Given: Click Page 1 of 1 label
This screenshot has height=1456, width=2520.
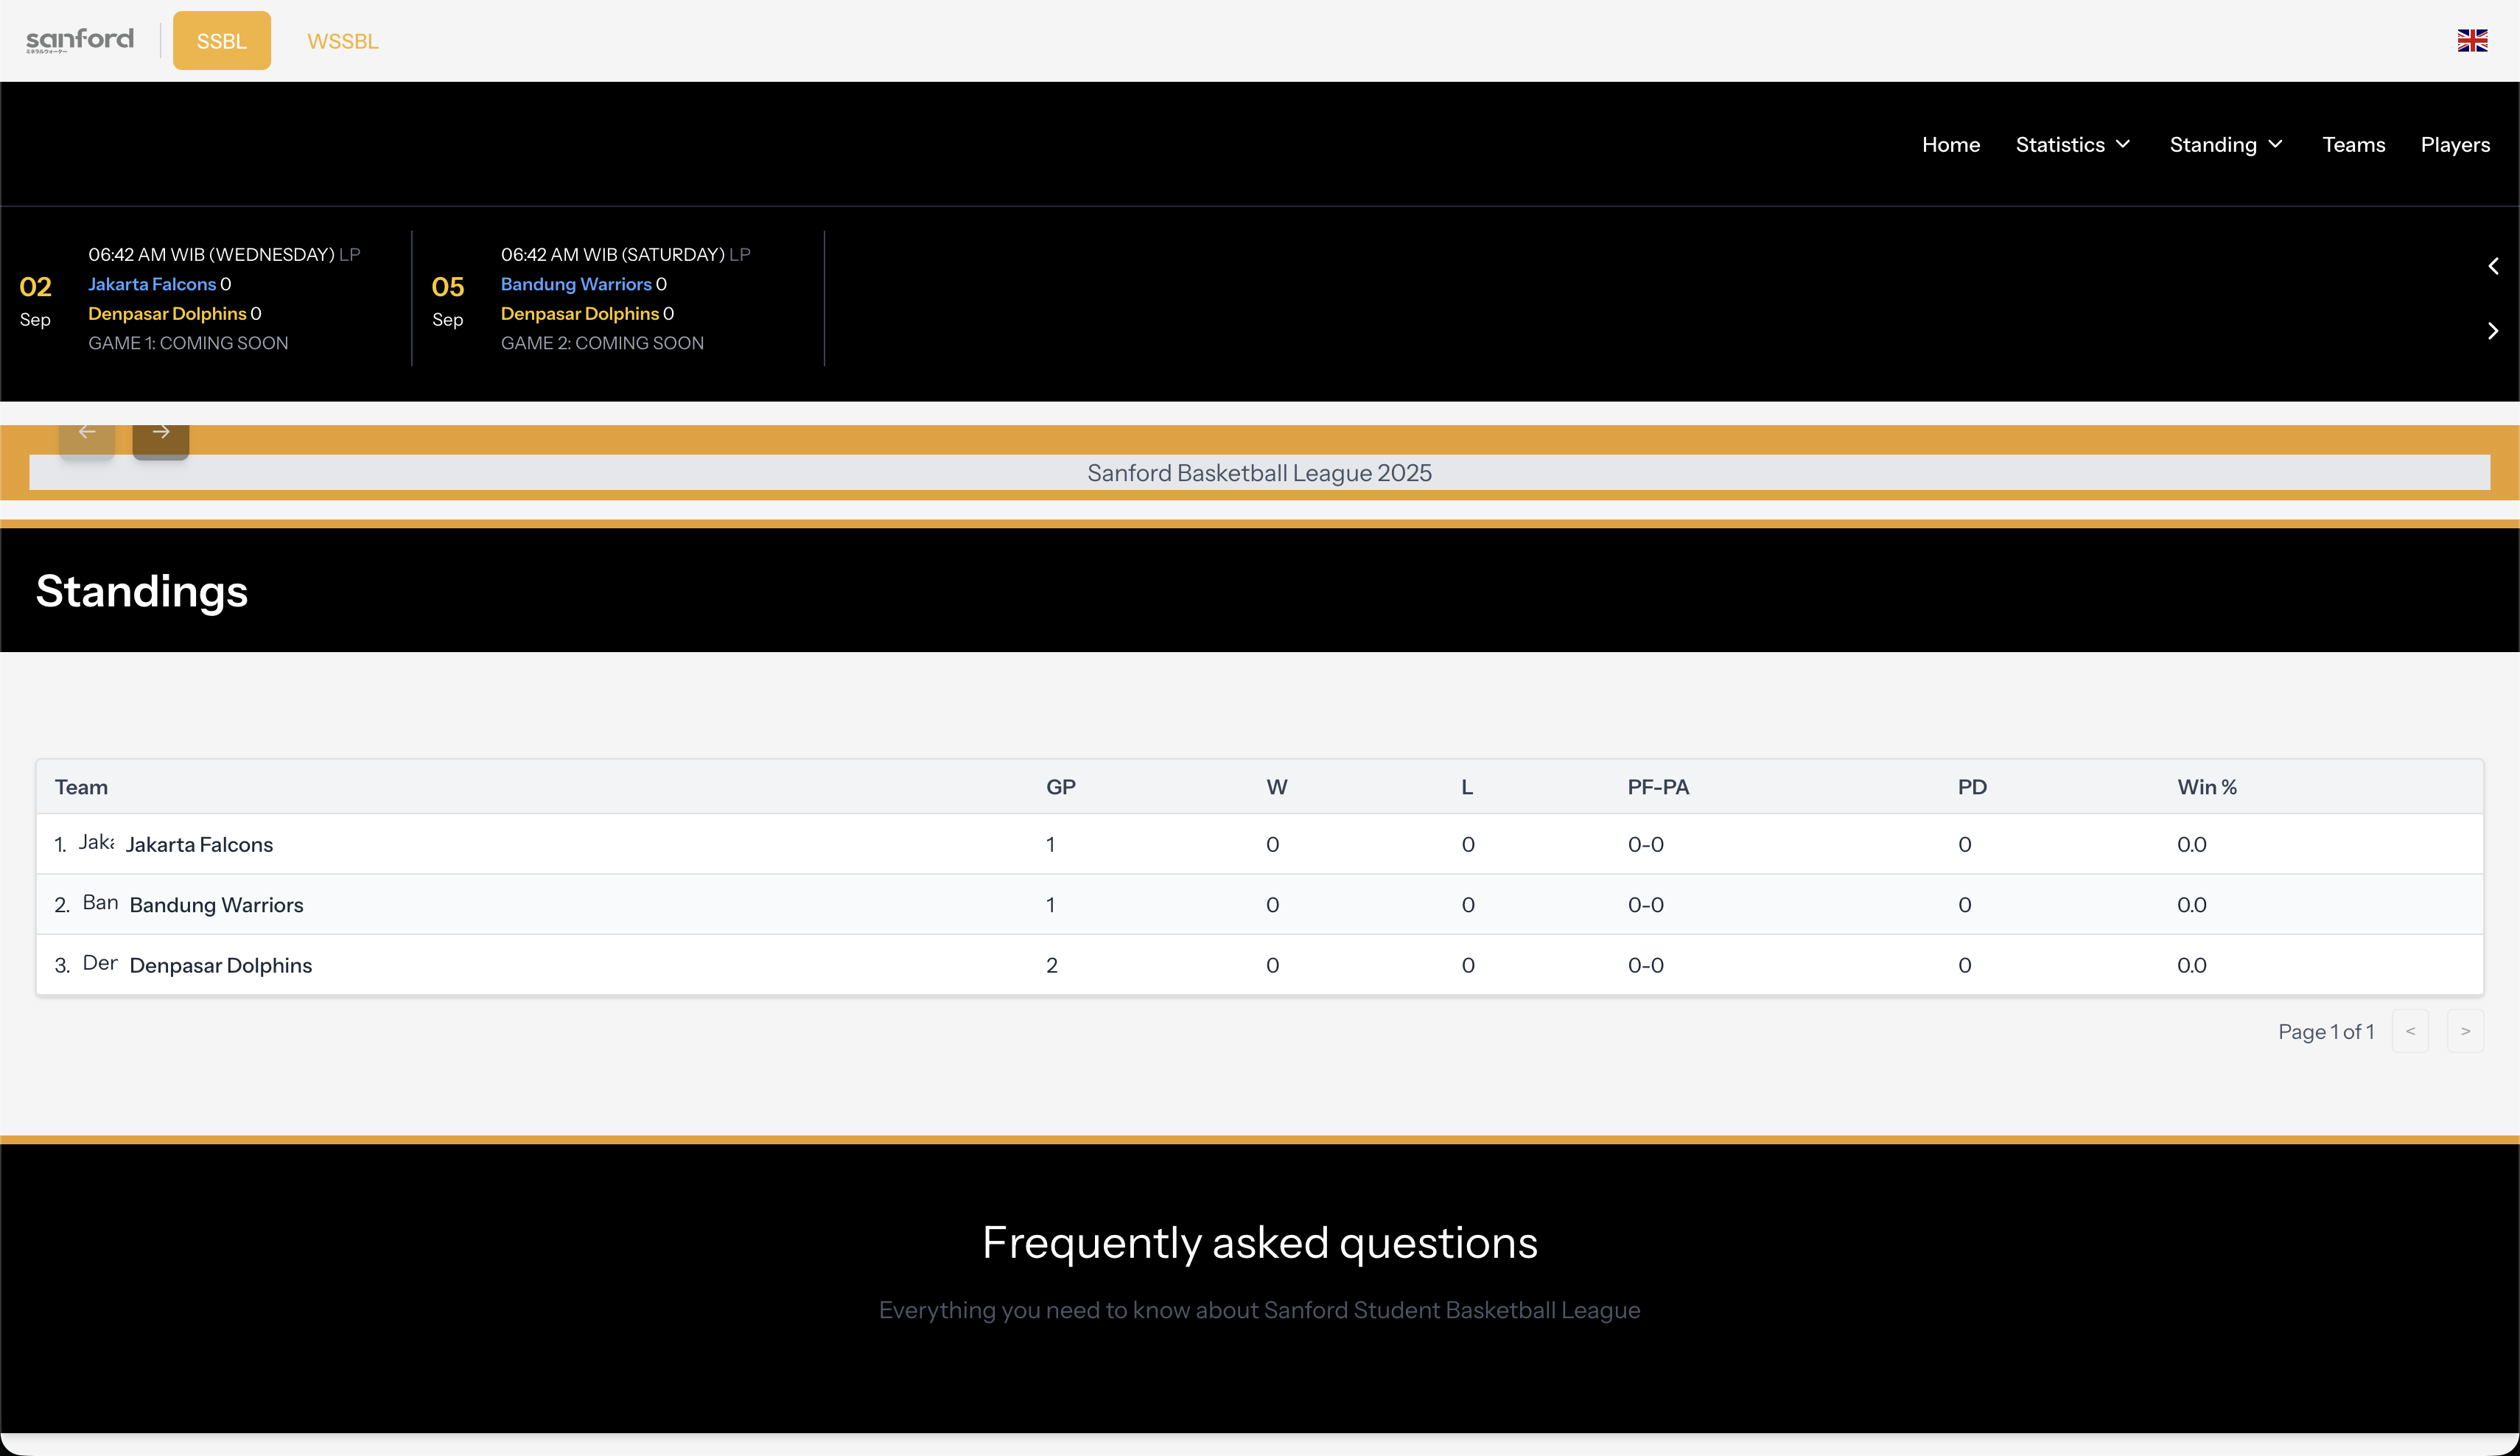Looking at the screenshot, I should [x=2326, y=1032].
